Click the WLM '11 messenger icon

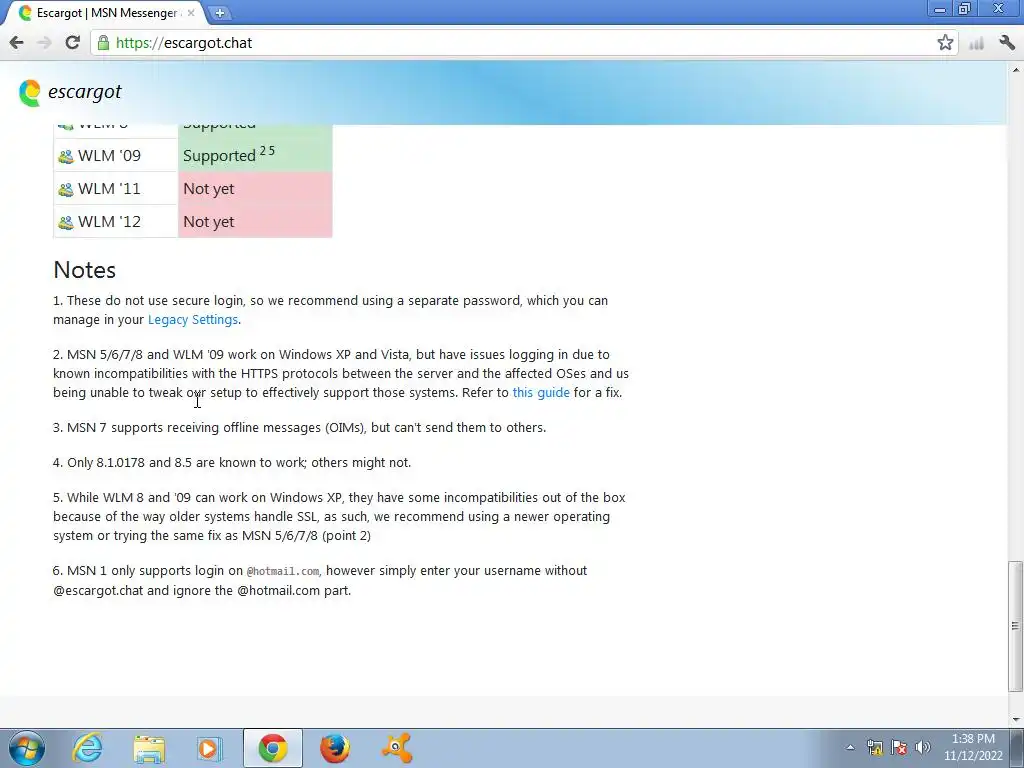point(65,189)
